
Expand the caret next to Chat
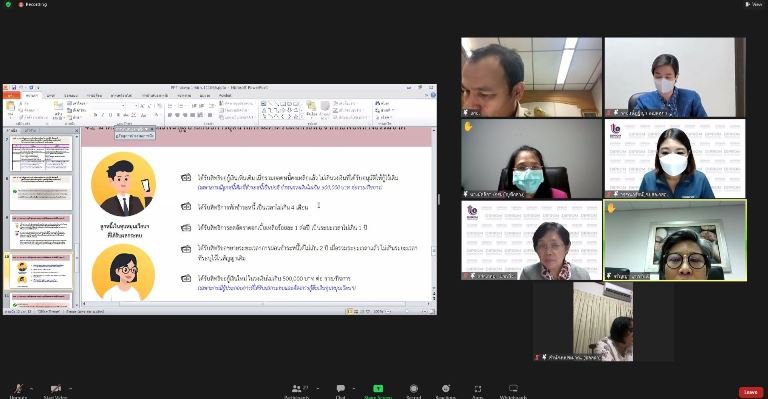coord(354,389)
